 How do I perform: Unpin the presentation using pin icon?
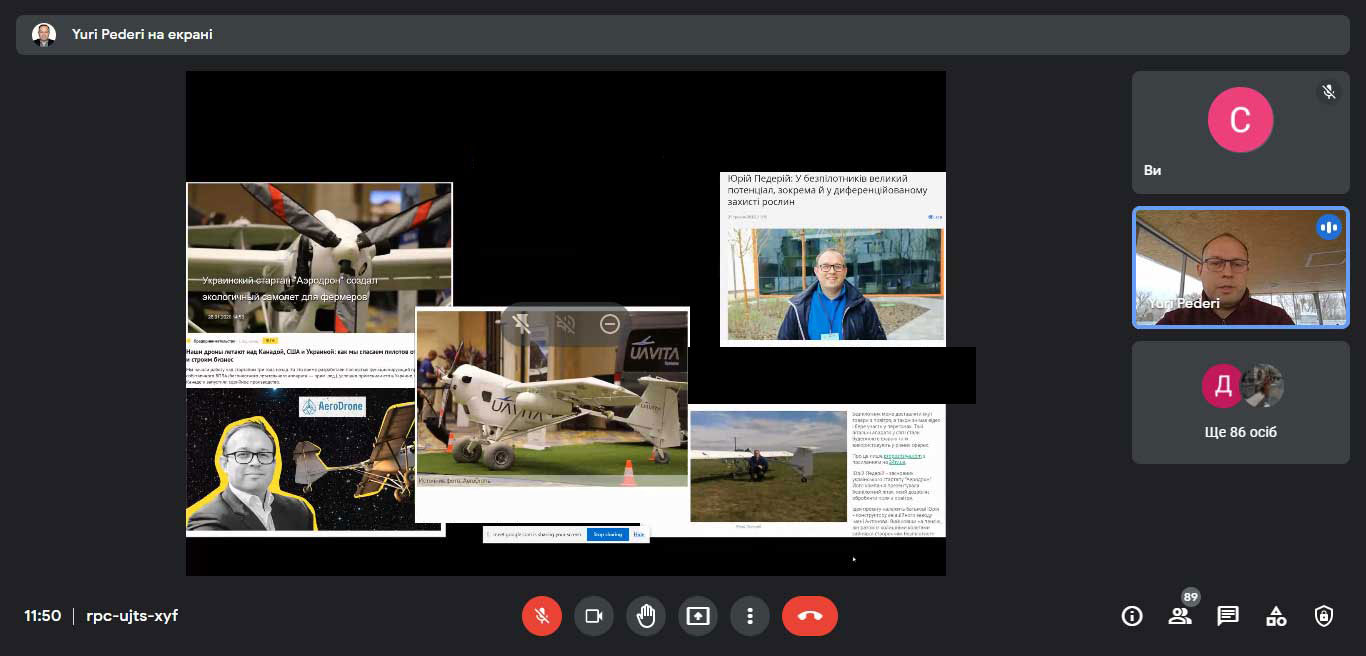(521, 324)
